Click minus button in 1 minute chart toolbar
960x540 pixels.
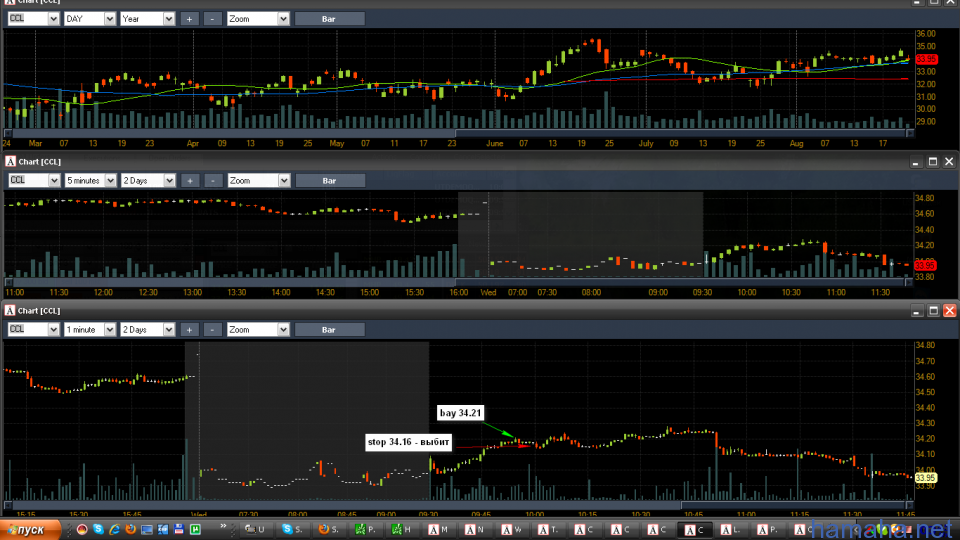tap(212, 329)
